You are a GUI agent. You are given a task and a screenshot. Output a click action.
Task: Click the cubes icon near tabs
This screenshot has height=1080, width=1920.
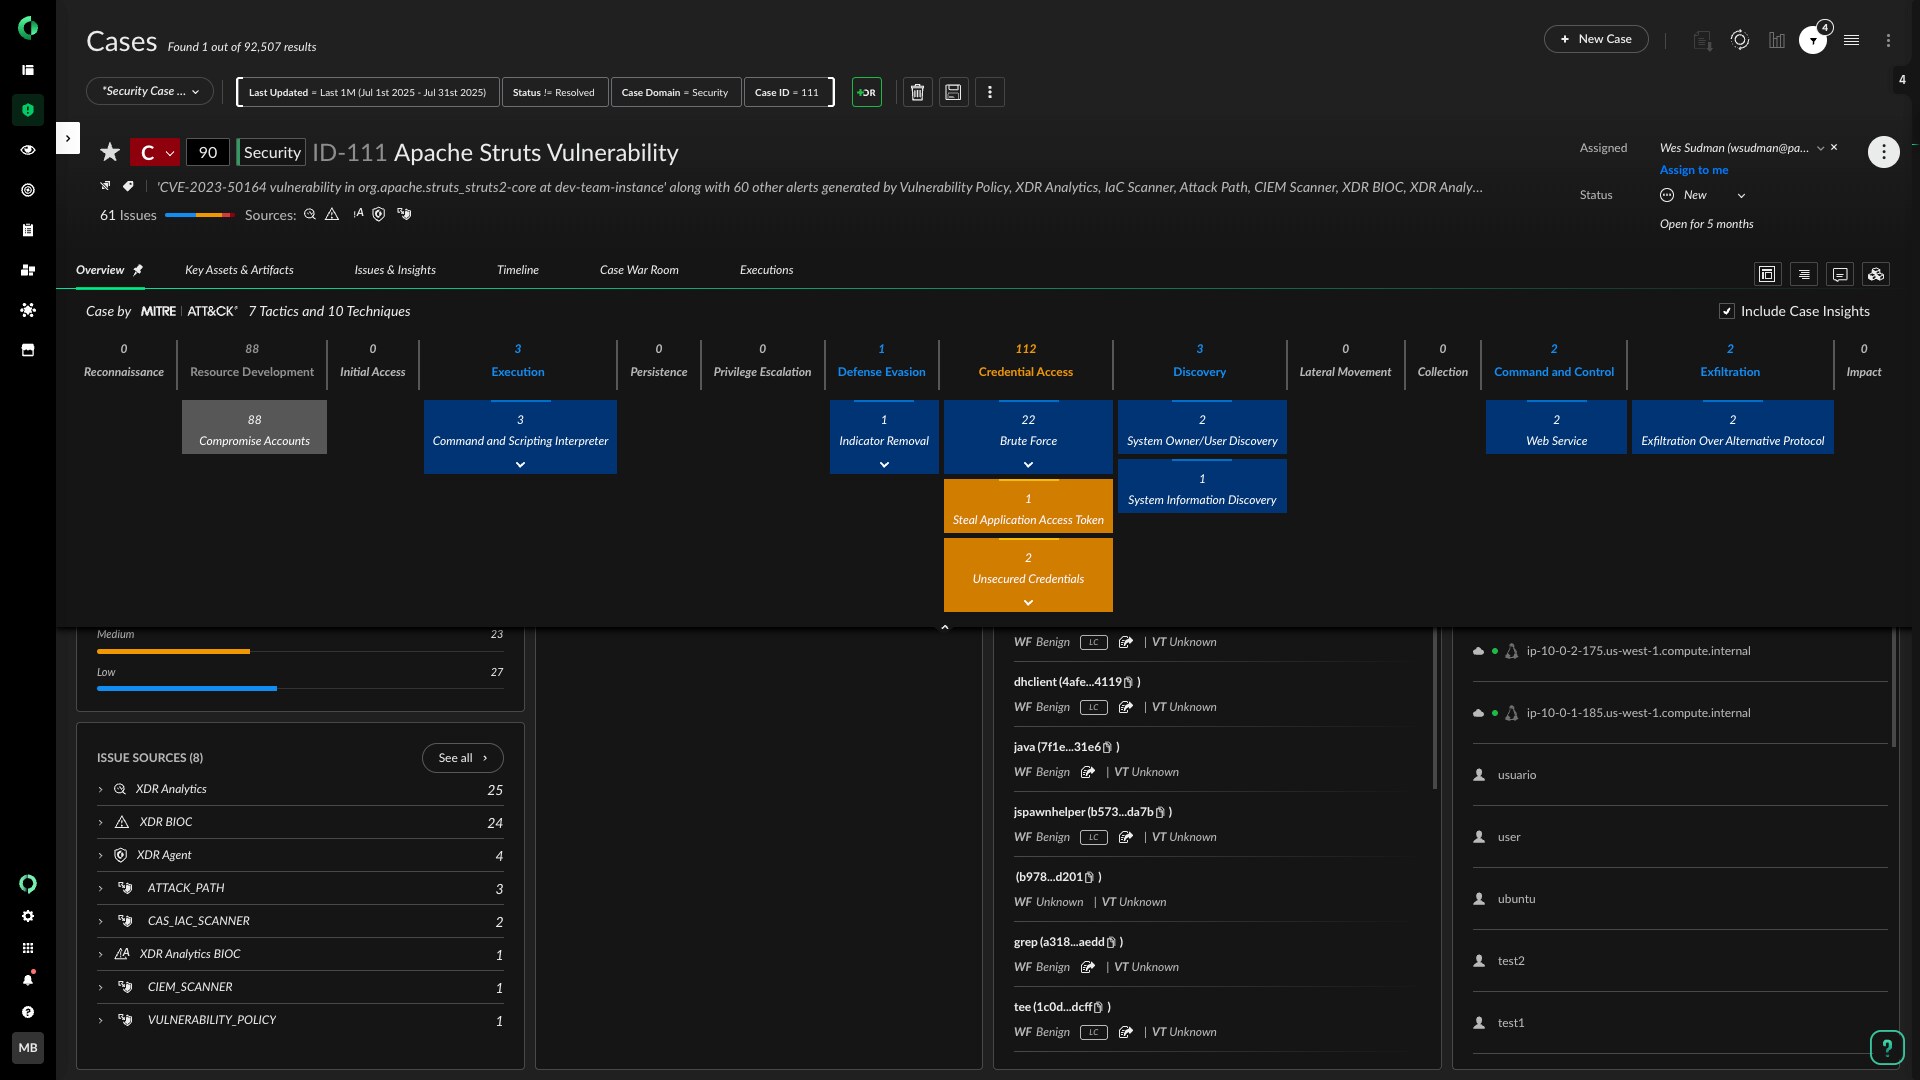click(1876, 274)
